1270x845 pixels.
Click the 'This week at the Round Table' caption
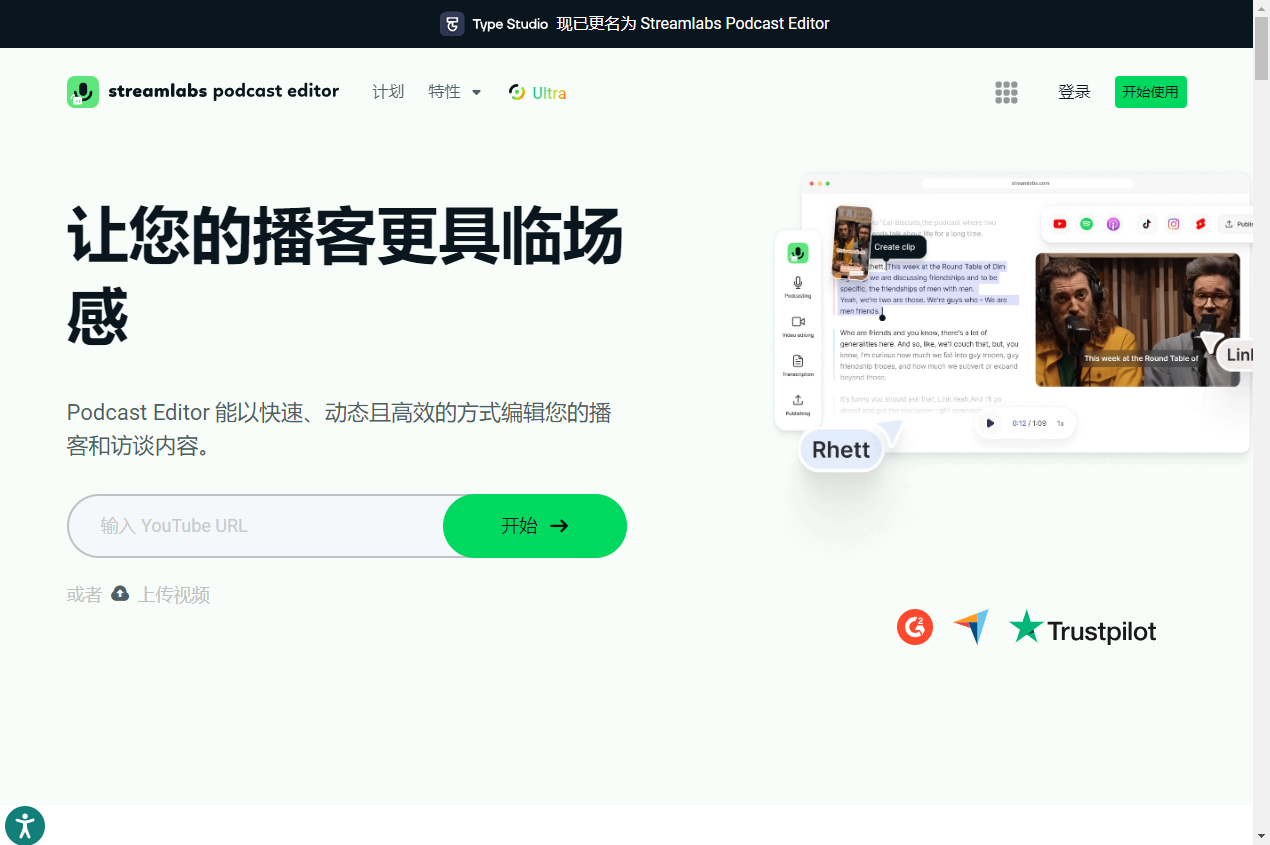point(1140,358)
